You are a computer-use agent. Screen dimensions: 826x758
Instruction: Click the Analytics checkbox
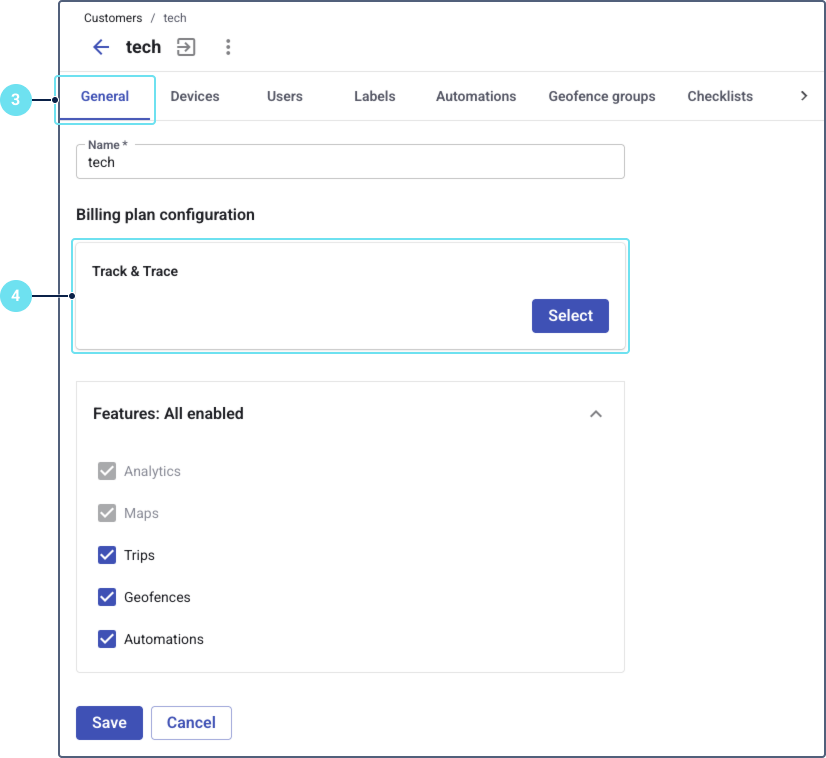pyautogui.click(x=107, y=471)
